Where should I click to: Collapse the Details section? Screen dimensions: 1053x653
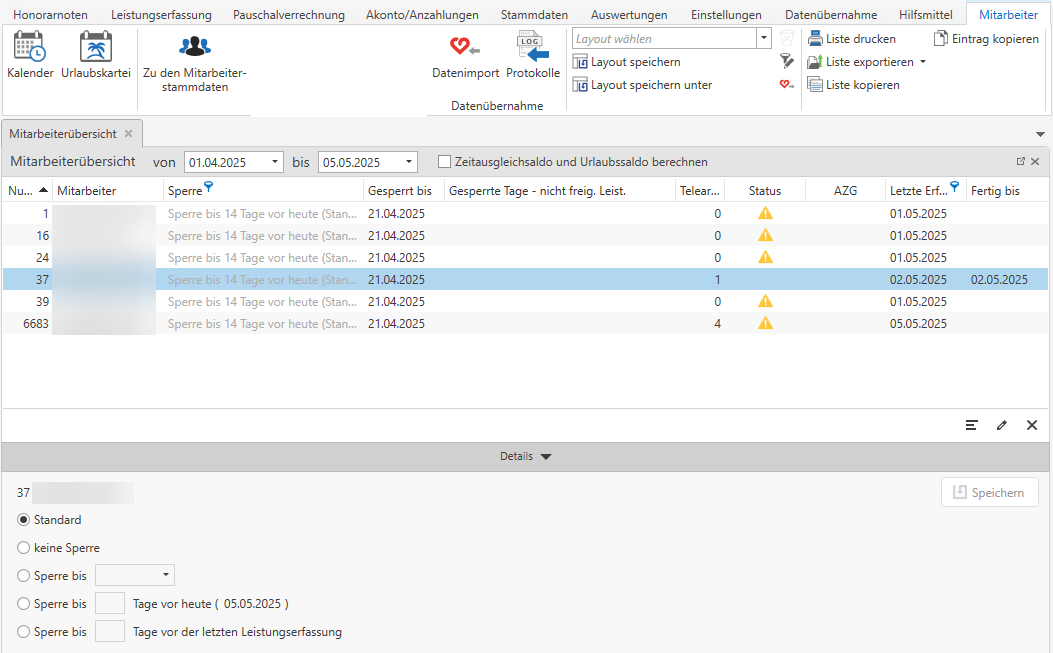545,456
